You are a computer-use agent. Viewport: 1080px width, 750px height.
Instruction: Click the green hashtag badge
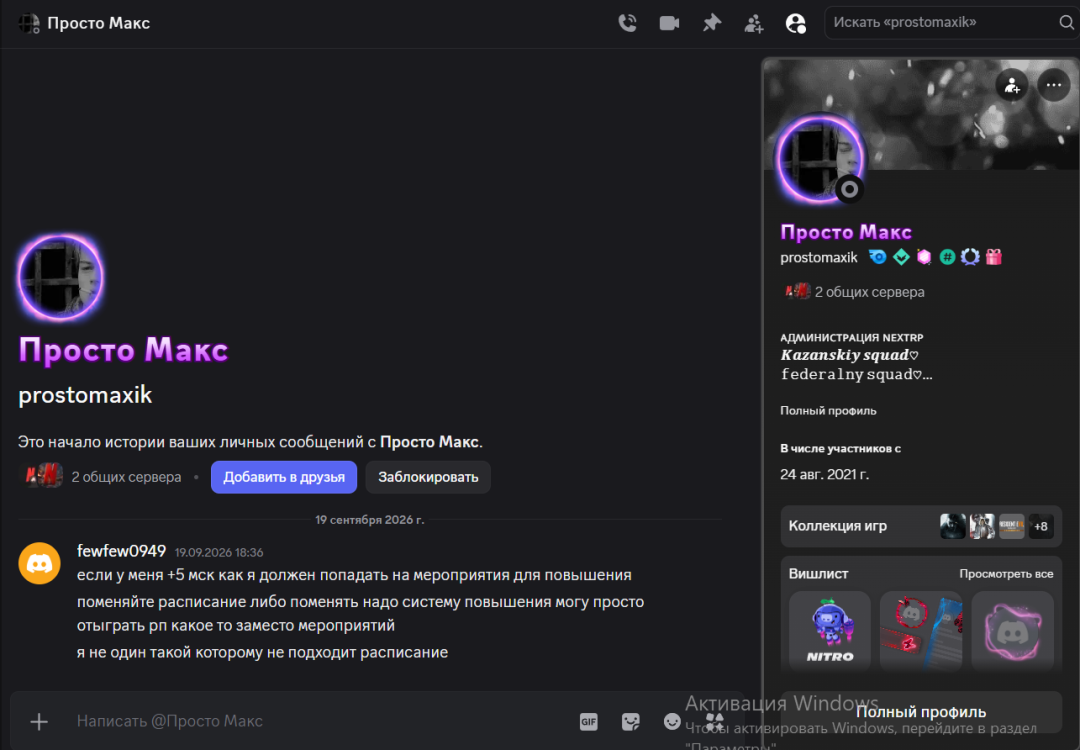(x=947, y=257)
